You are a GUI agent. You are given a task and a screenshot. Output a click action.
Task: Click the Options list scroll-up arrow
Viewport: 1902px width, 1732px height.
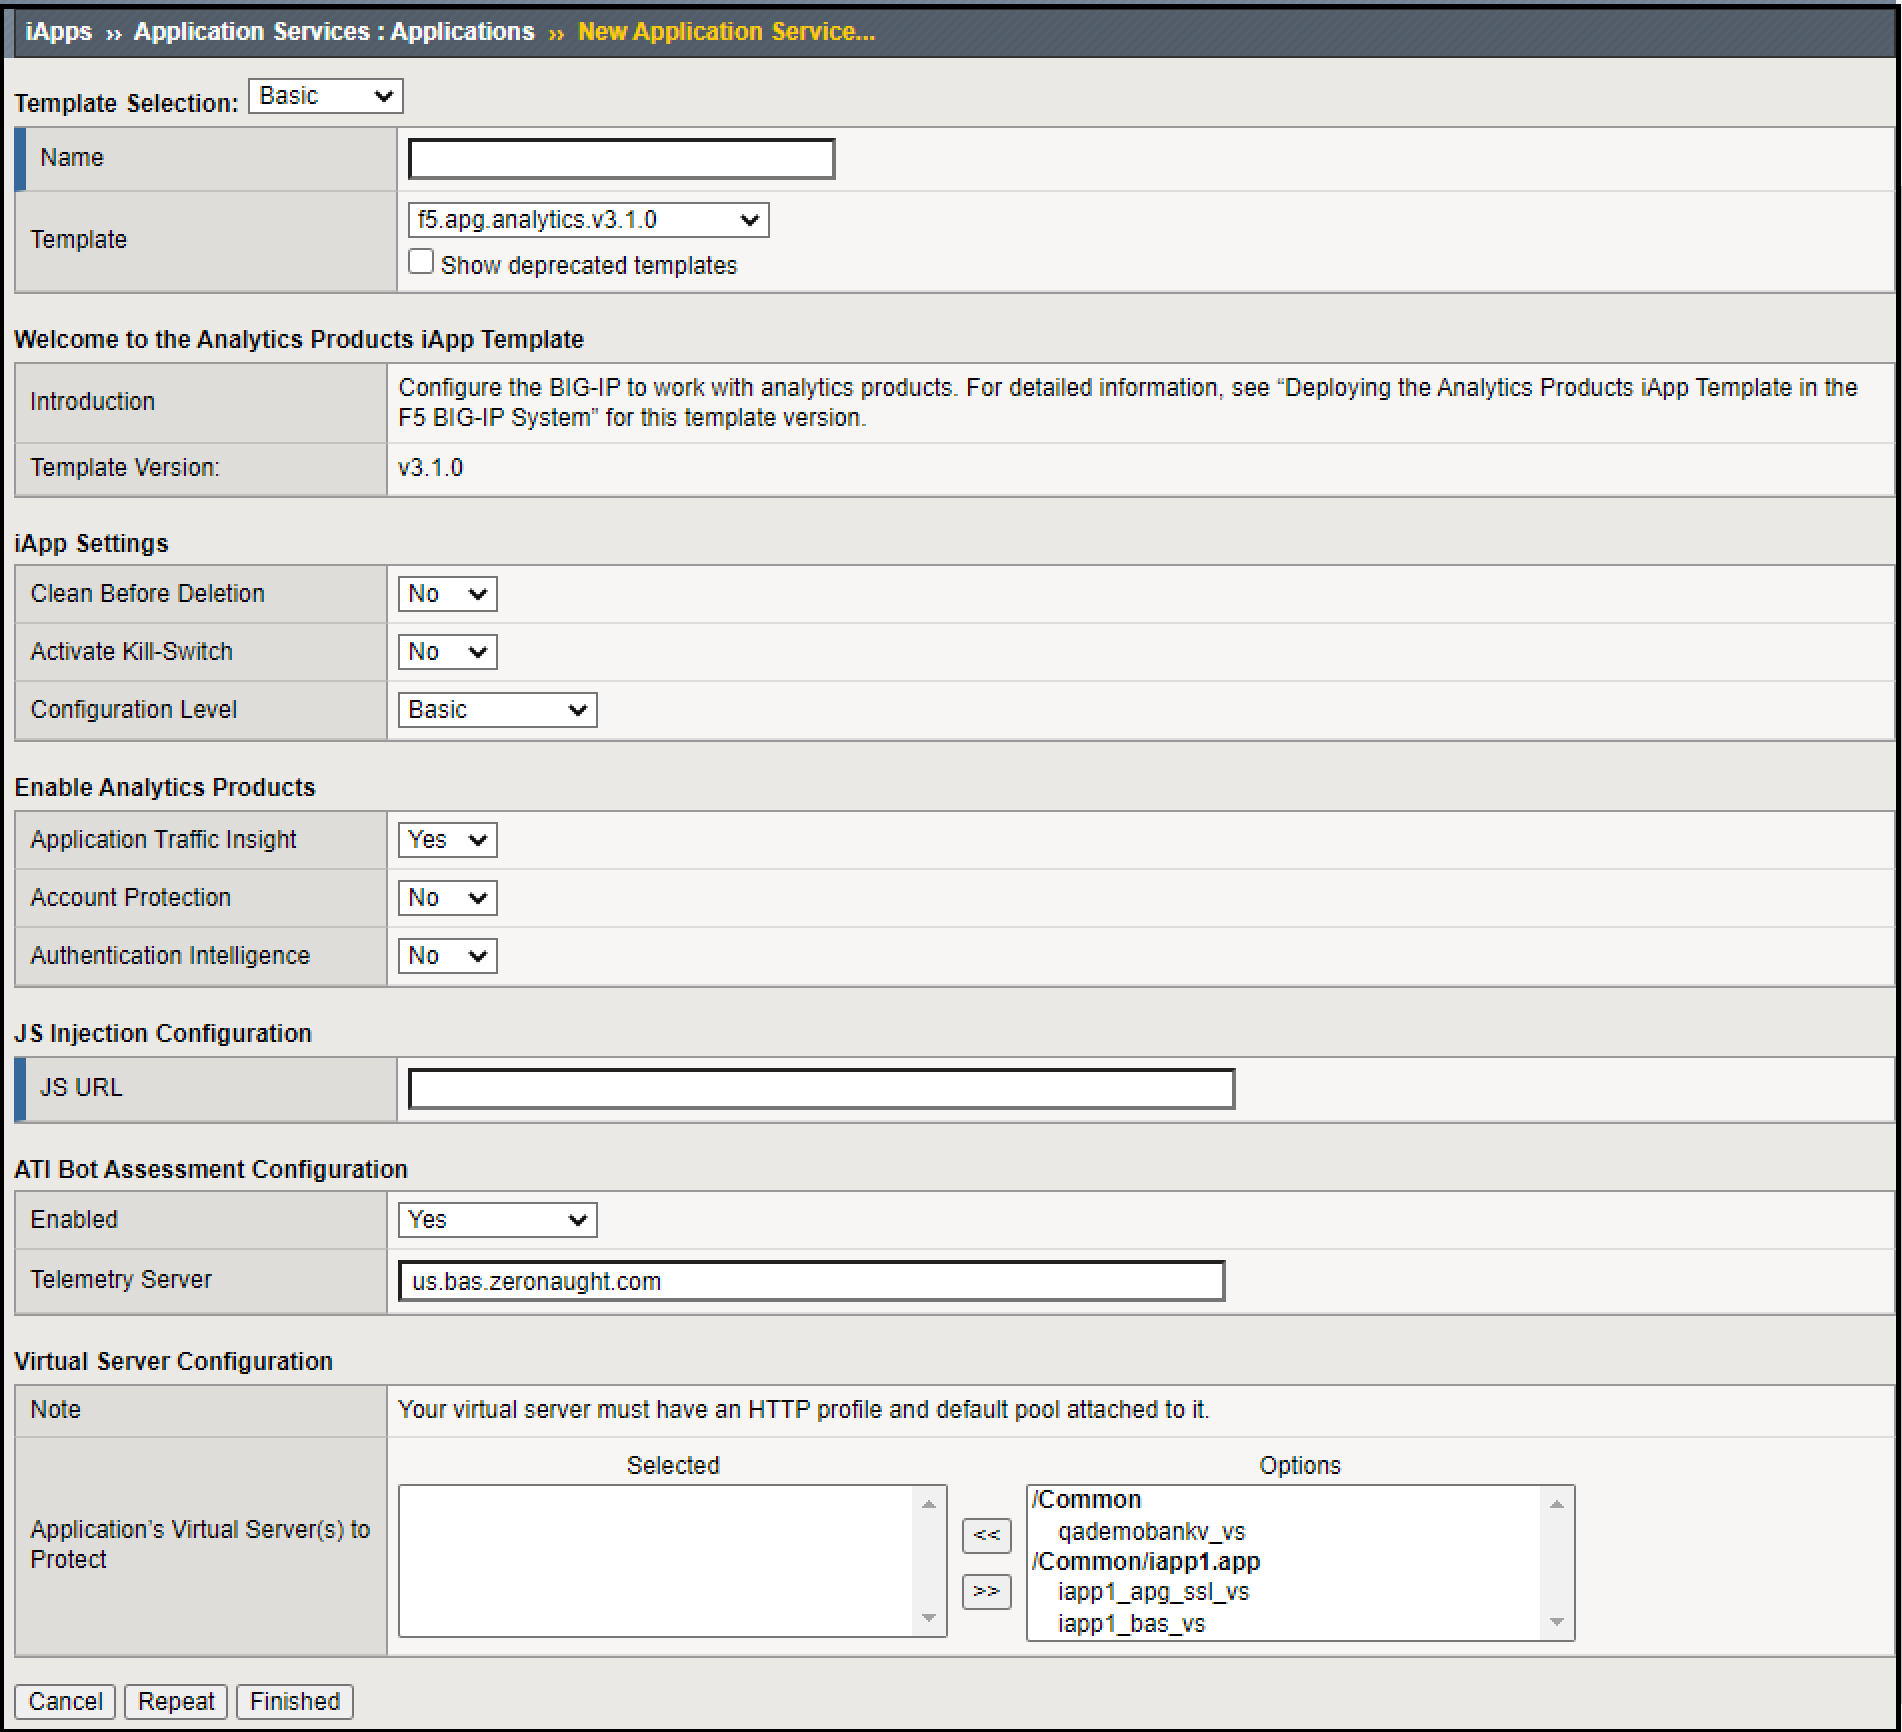pos(1556,1502)
